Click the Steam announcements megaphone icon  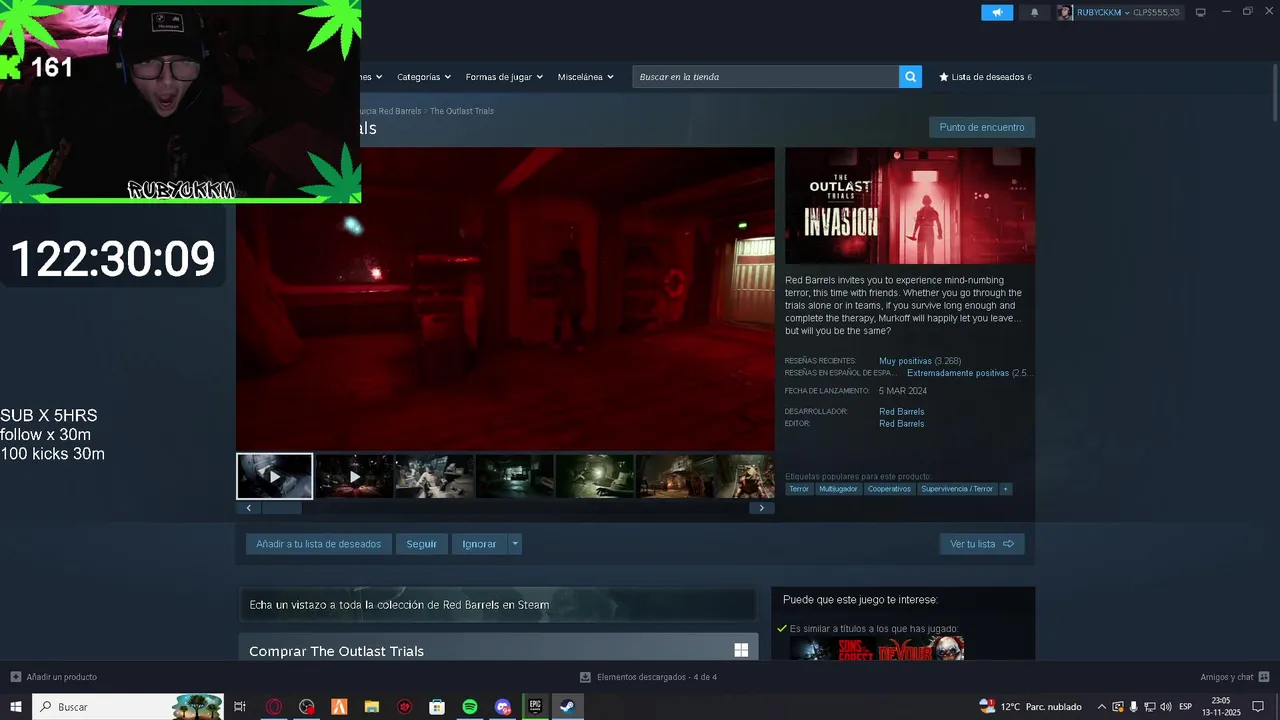[996, 12]
